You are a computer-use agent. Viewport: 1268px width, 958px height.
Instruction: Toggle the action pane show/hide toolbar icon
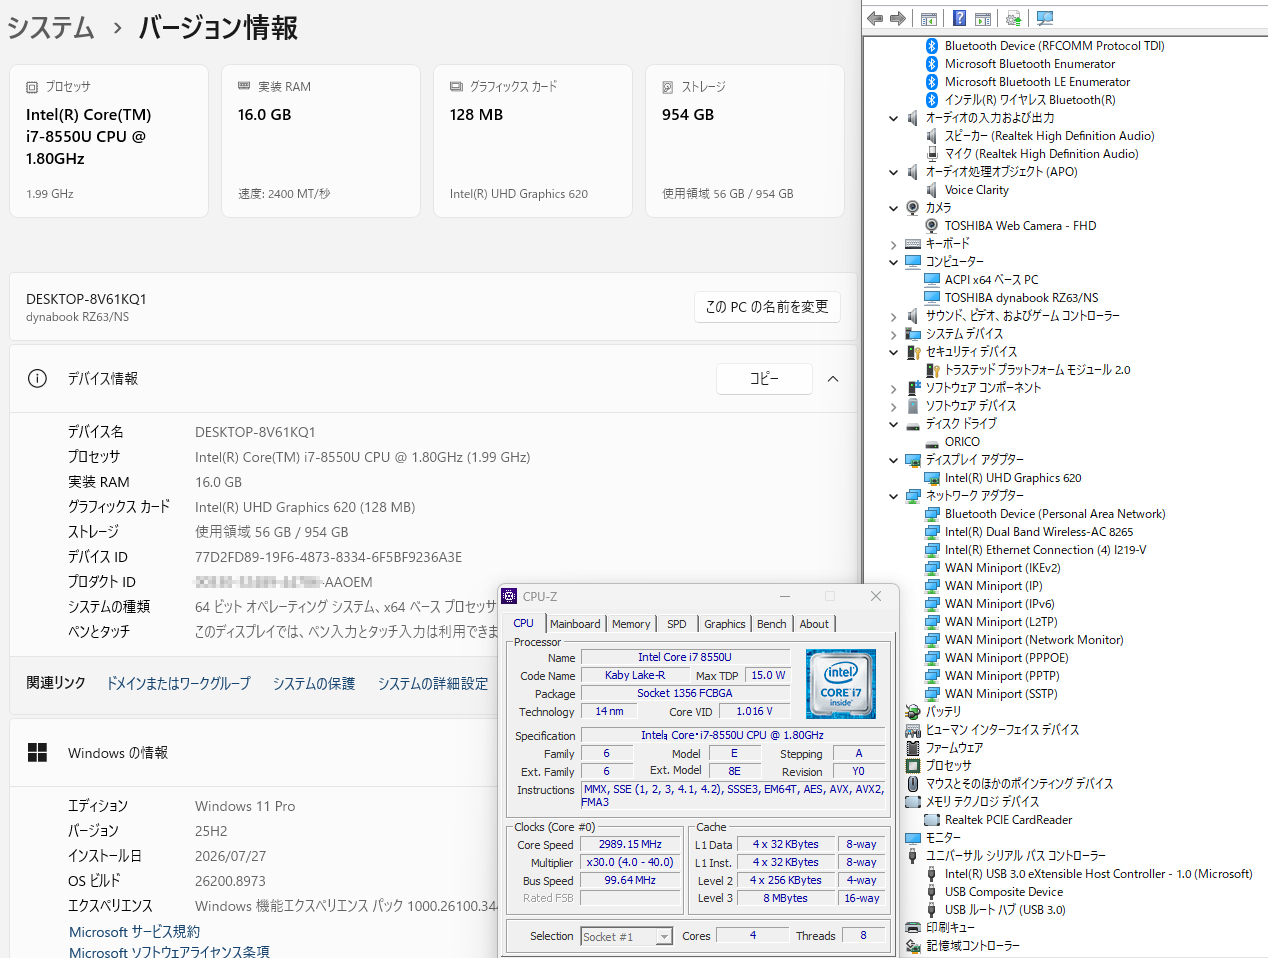(983, 18)
